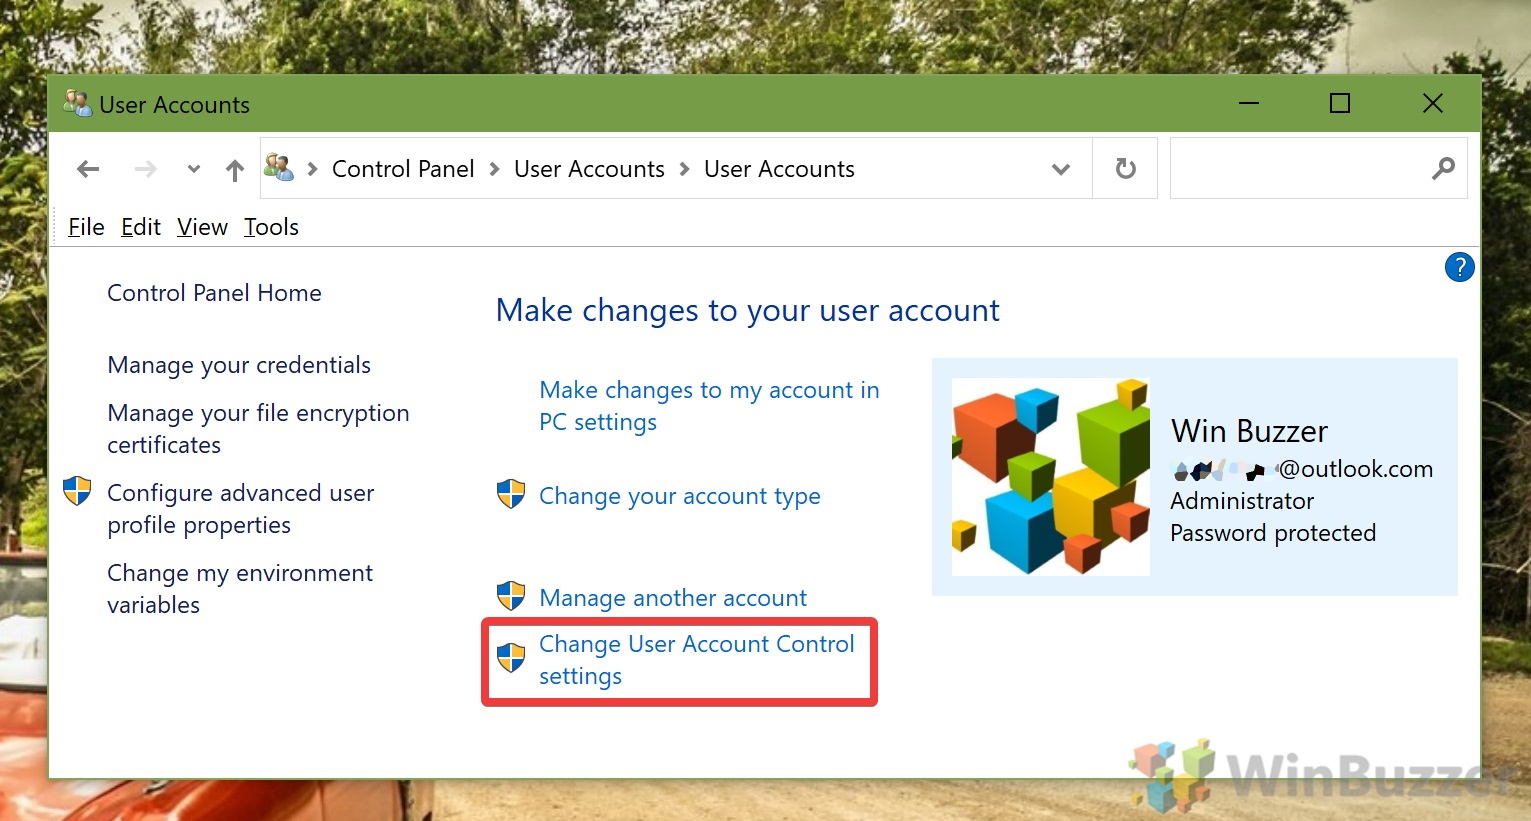Screen dimensions: 1531x821
Task: Click the search magnifier icon
Action: click(1443, 168)
